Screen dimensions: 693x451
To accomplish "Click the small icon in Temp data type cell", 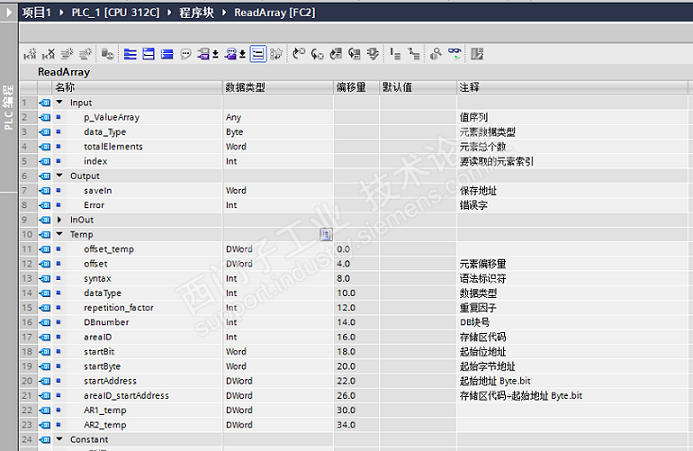I will click(x=326, y=234).
